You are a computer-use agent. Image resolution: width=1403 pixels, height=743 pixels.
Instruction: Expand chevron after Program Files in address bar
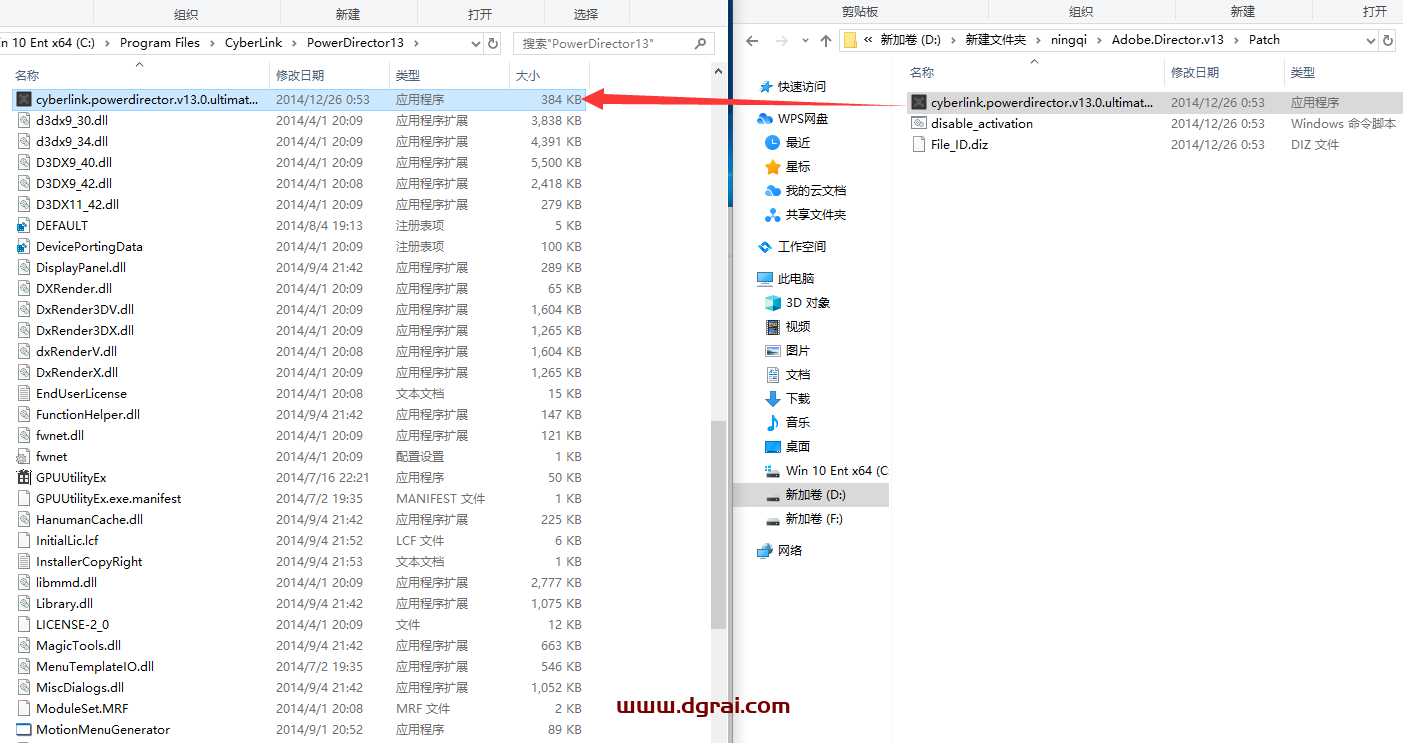(x=212, y=43)
